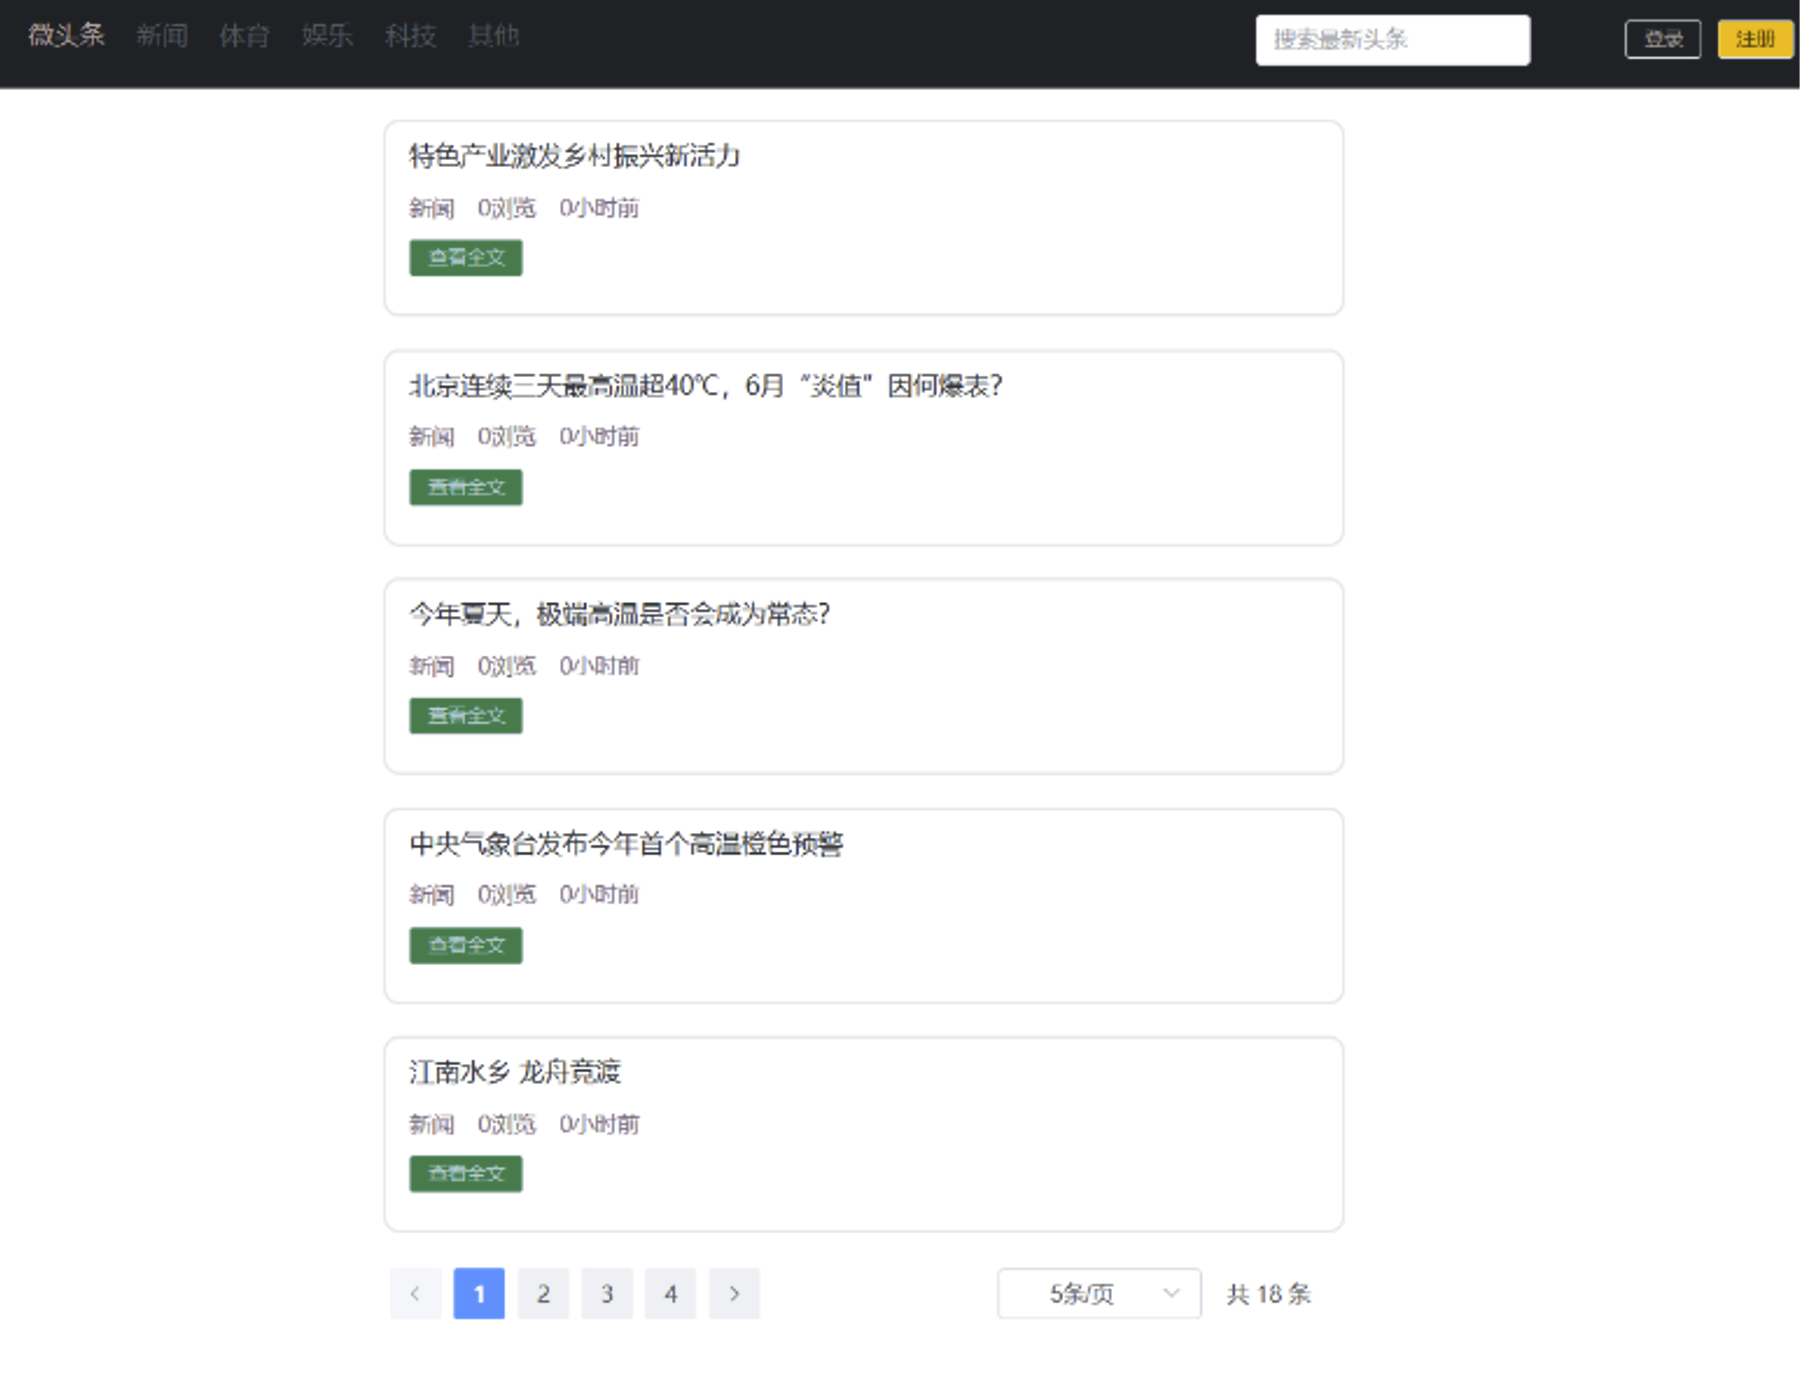
Task: Click the search headlines input box
Action: click(1392, 40)
